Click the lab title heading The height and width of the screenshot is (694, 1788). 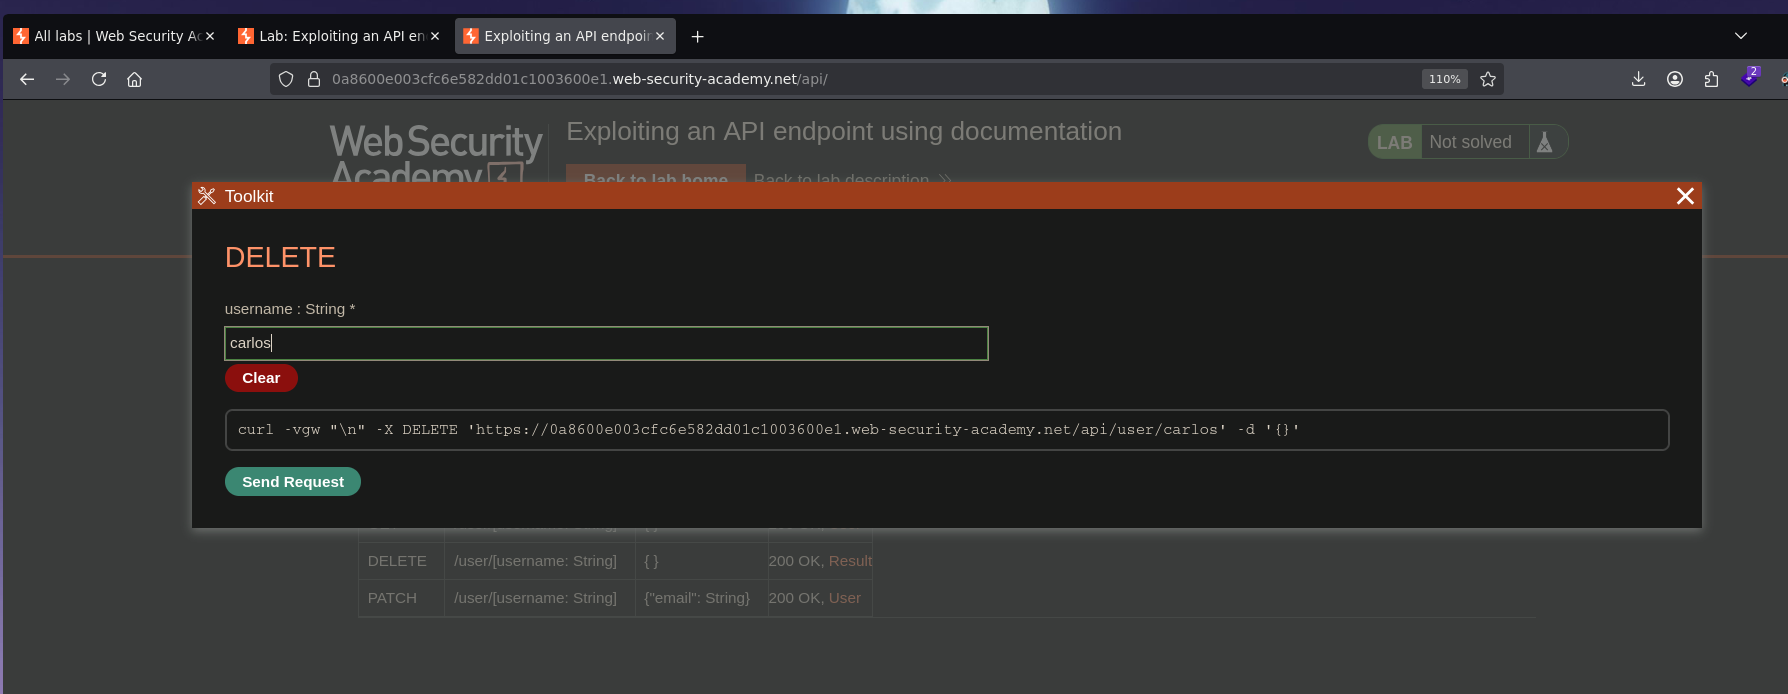[x=844, y=131]
